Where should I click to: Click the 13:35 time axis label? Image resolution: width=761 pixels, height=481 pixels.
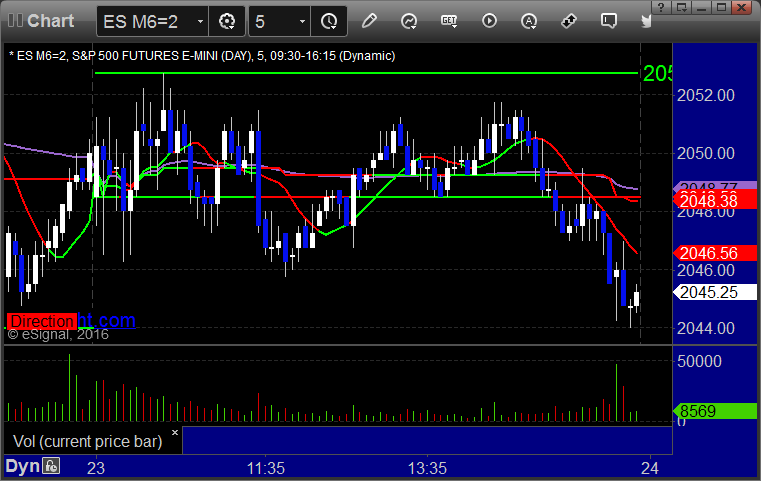click(427, 468)
